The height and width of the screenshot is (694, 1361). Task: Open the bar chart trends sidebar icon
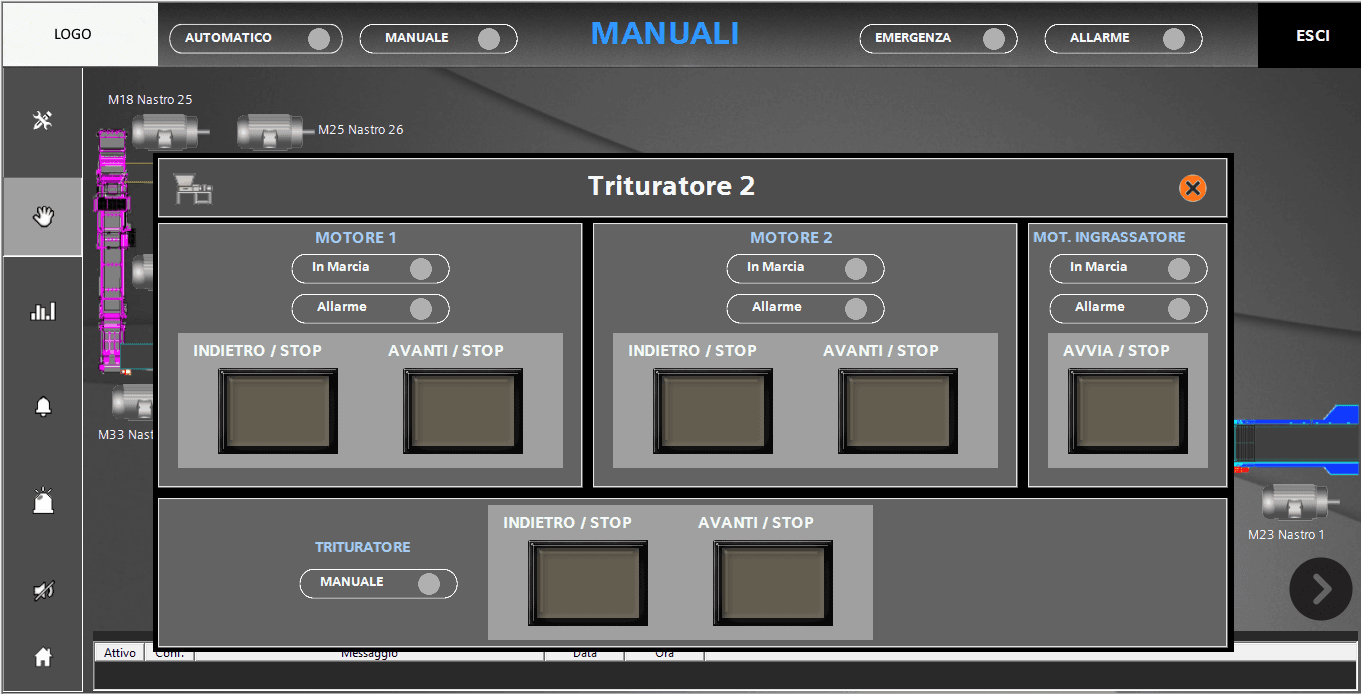42,311
